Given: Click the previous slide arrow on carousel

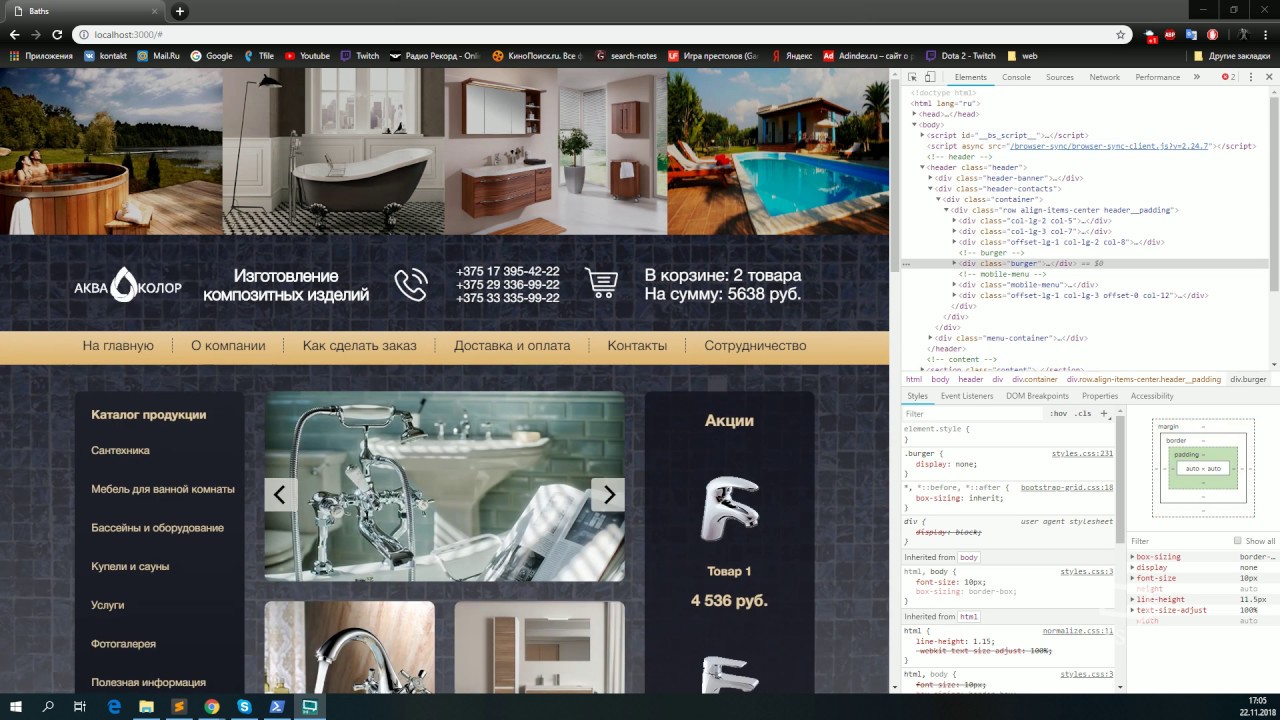Looking at the screenshot, I should click(x=280, y=494).
